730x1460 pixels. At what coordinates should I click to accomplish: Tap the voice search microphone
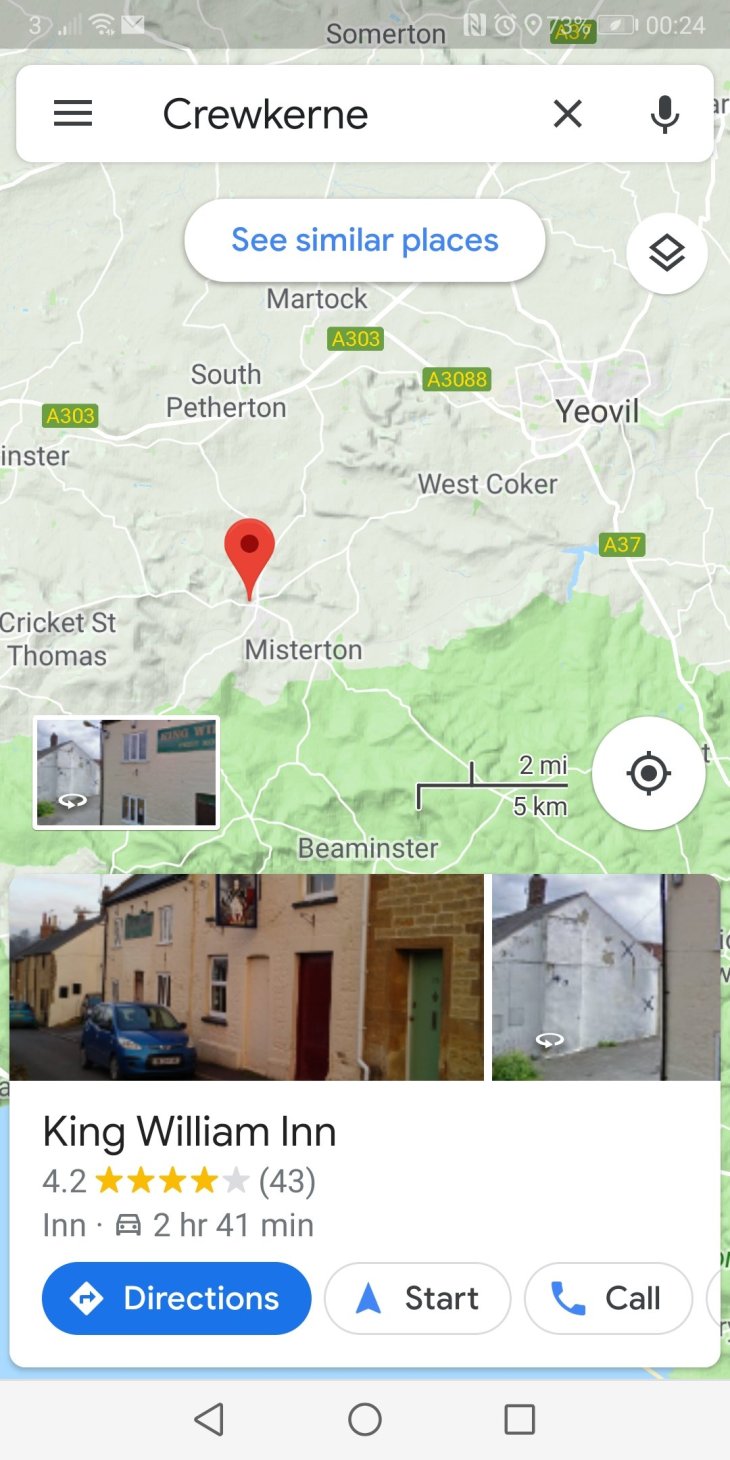click(664, 114)
